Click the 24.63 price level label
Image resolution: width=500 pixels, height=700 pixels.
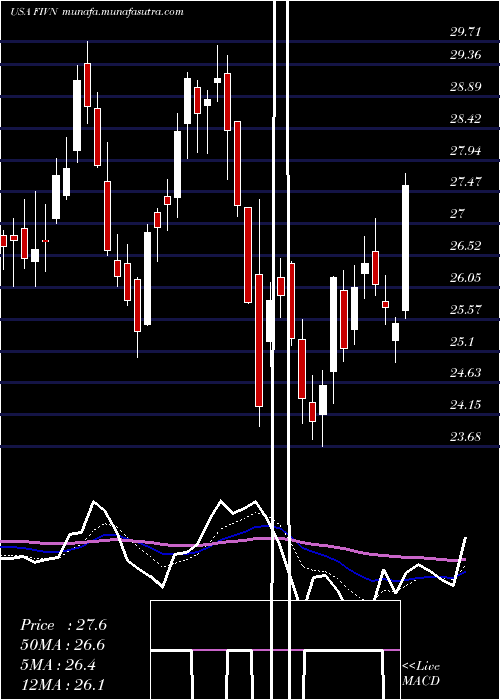tap(466, 372)
